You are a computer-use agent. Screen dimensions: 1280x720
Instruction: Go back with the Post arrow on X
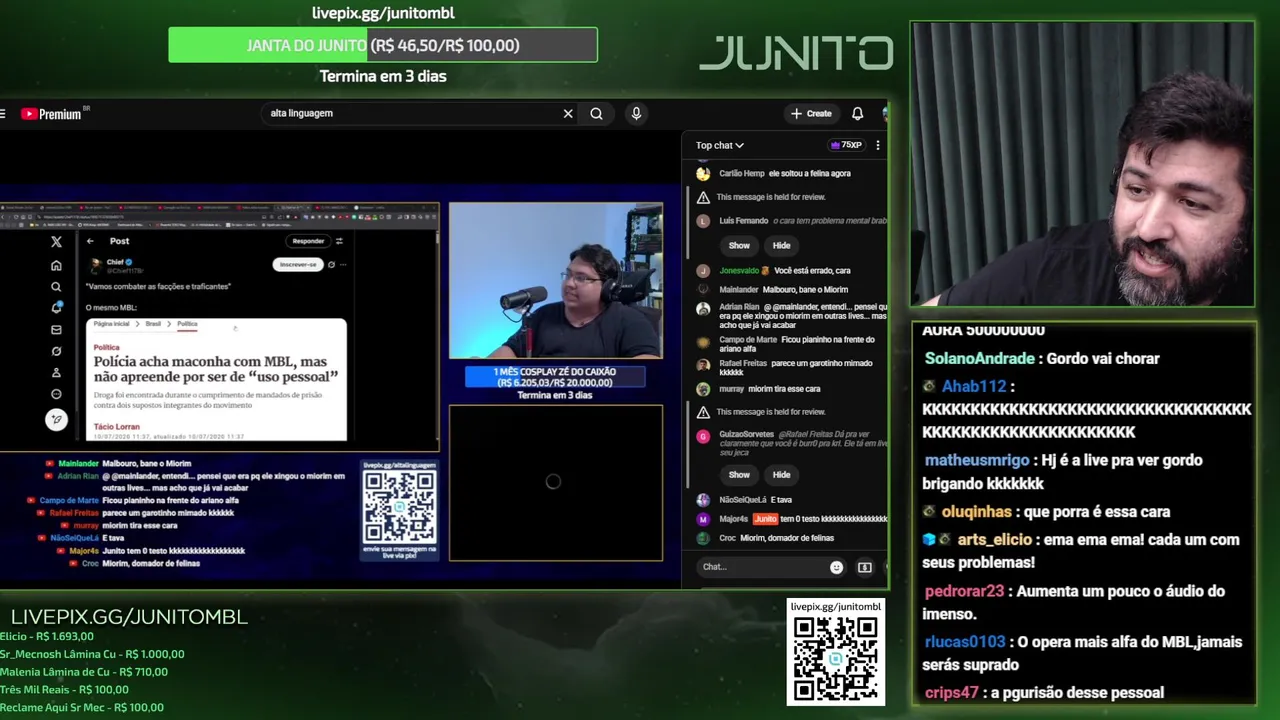click(90, 241)
